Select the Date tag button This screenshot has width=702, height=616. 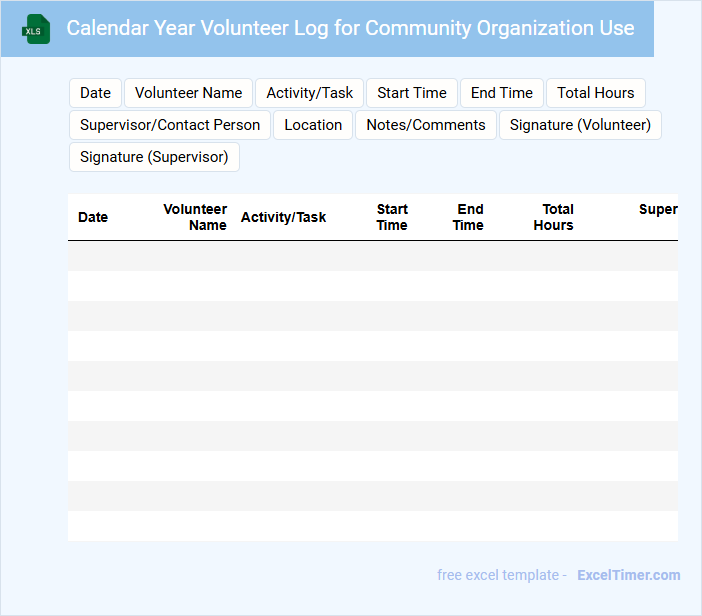click(95, 93)
